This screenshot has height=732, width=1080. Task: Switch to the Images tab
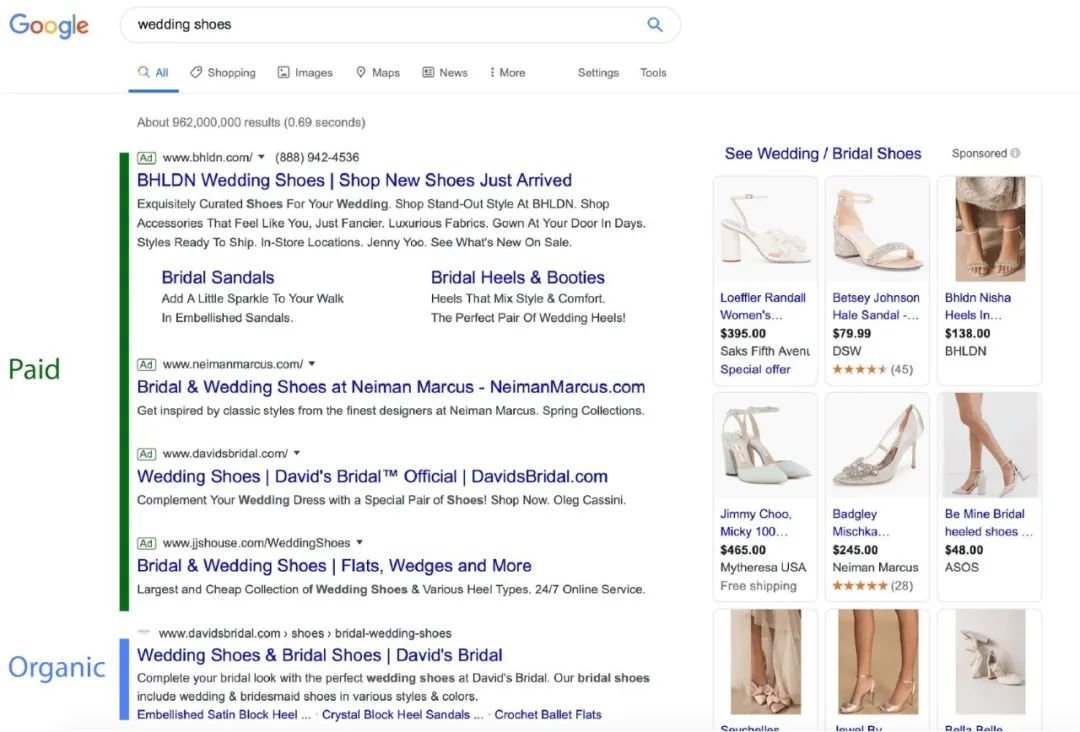coord(305,73)
